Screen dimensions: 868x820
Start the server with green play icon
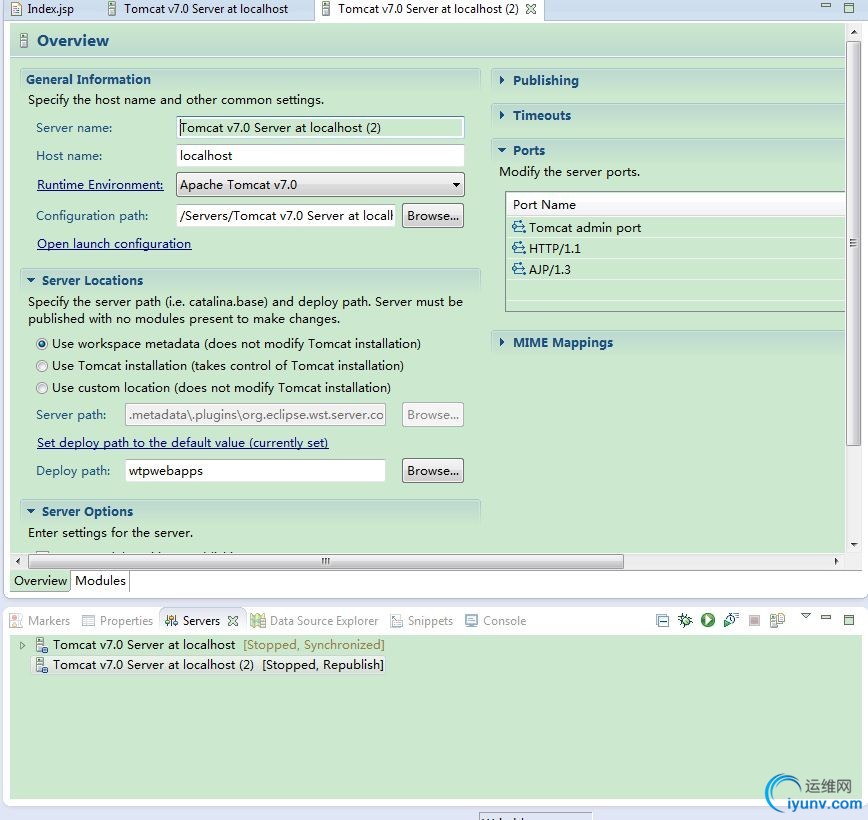[x=707, y=620]
